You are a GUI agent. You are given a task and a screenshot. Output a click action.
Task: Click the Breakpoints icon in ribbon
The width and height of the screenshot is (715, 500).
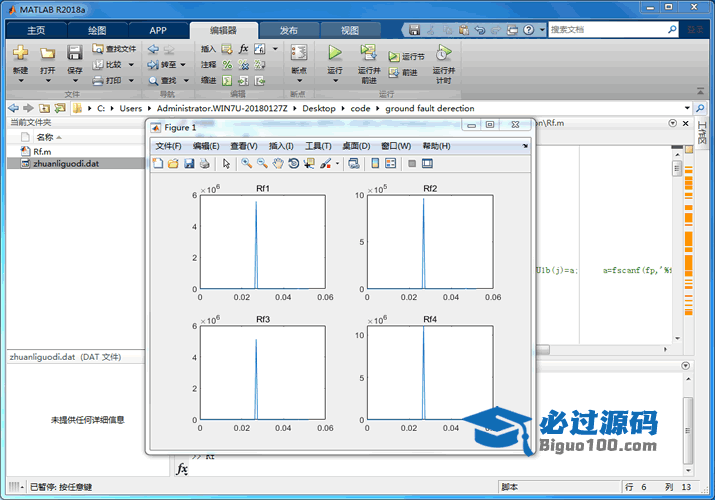[299, 52]
